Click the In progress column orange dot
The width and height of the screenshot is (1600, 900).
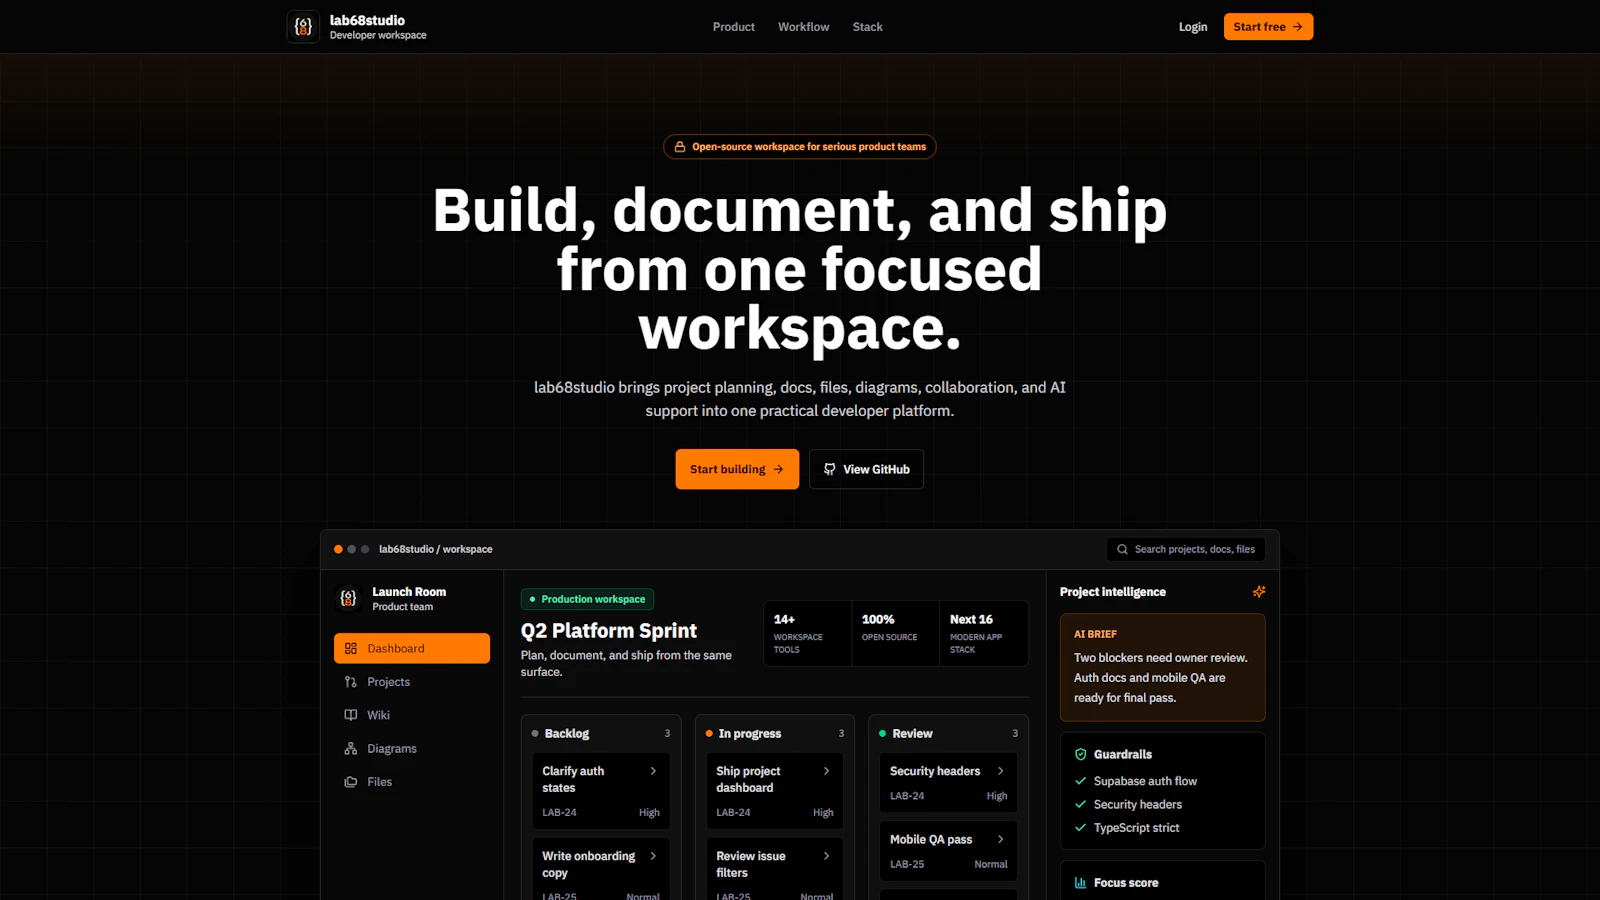pos(709,734)
